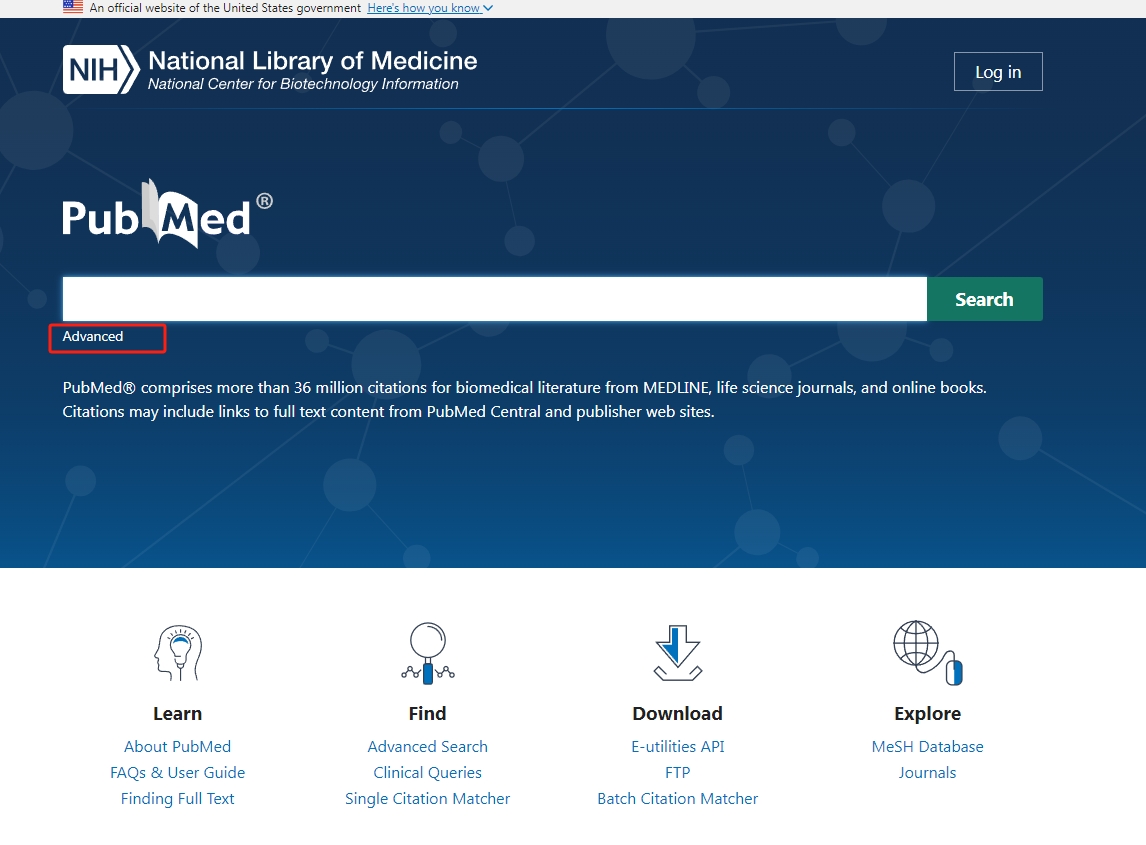Expand "Here's how you know" dropdown
The height and width of the screenshot is (845, 1146).
[430, 8]
